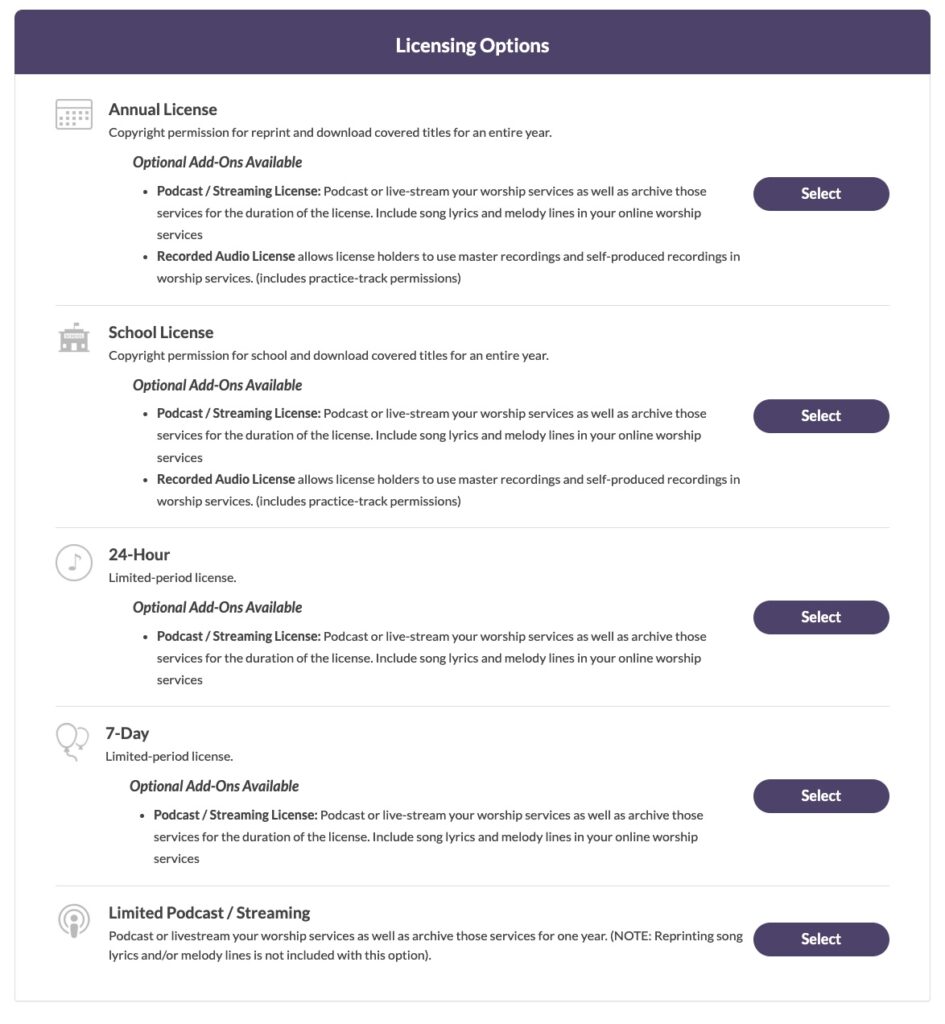Image resolution: width=945 pixels, height=1024 pixels.
Task: Click the music note icon for 24-Hour
Action: coord(74,562)
